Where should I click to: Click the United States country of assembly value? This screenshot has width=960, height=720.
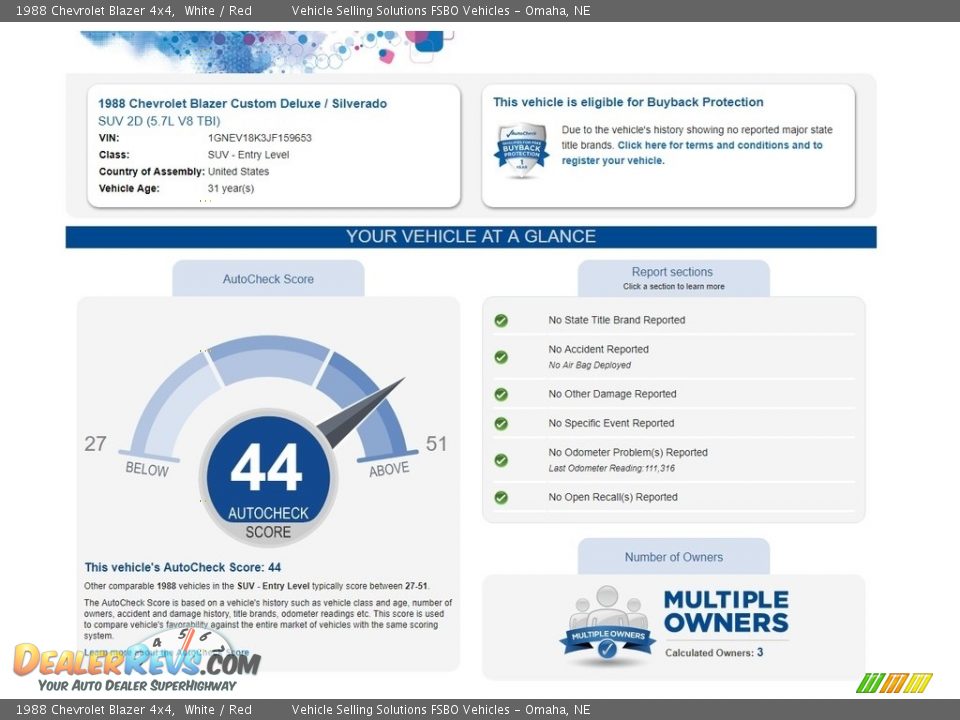238,171
